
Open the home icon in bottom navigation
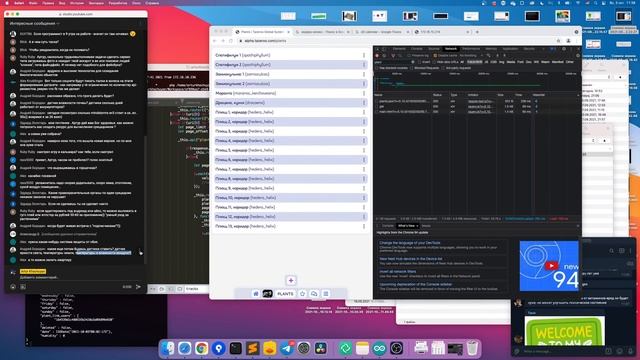tap(256, 293)
